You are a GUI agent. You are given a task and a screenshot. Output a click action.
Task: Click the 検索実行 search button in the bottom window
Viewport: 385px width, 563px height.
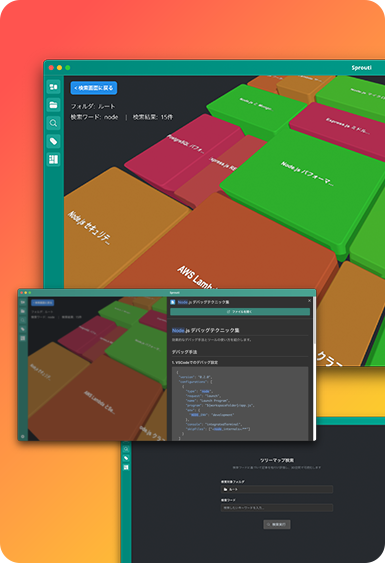(277, 525)
